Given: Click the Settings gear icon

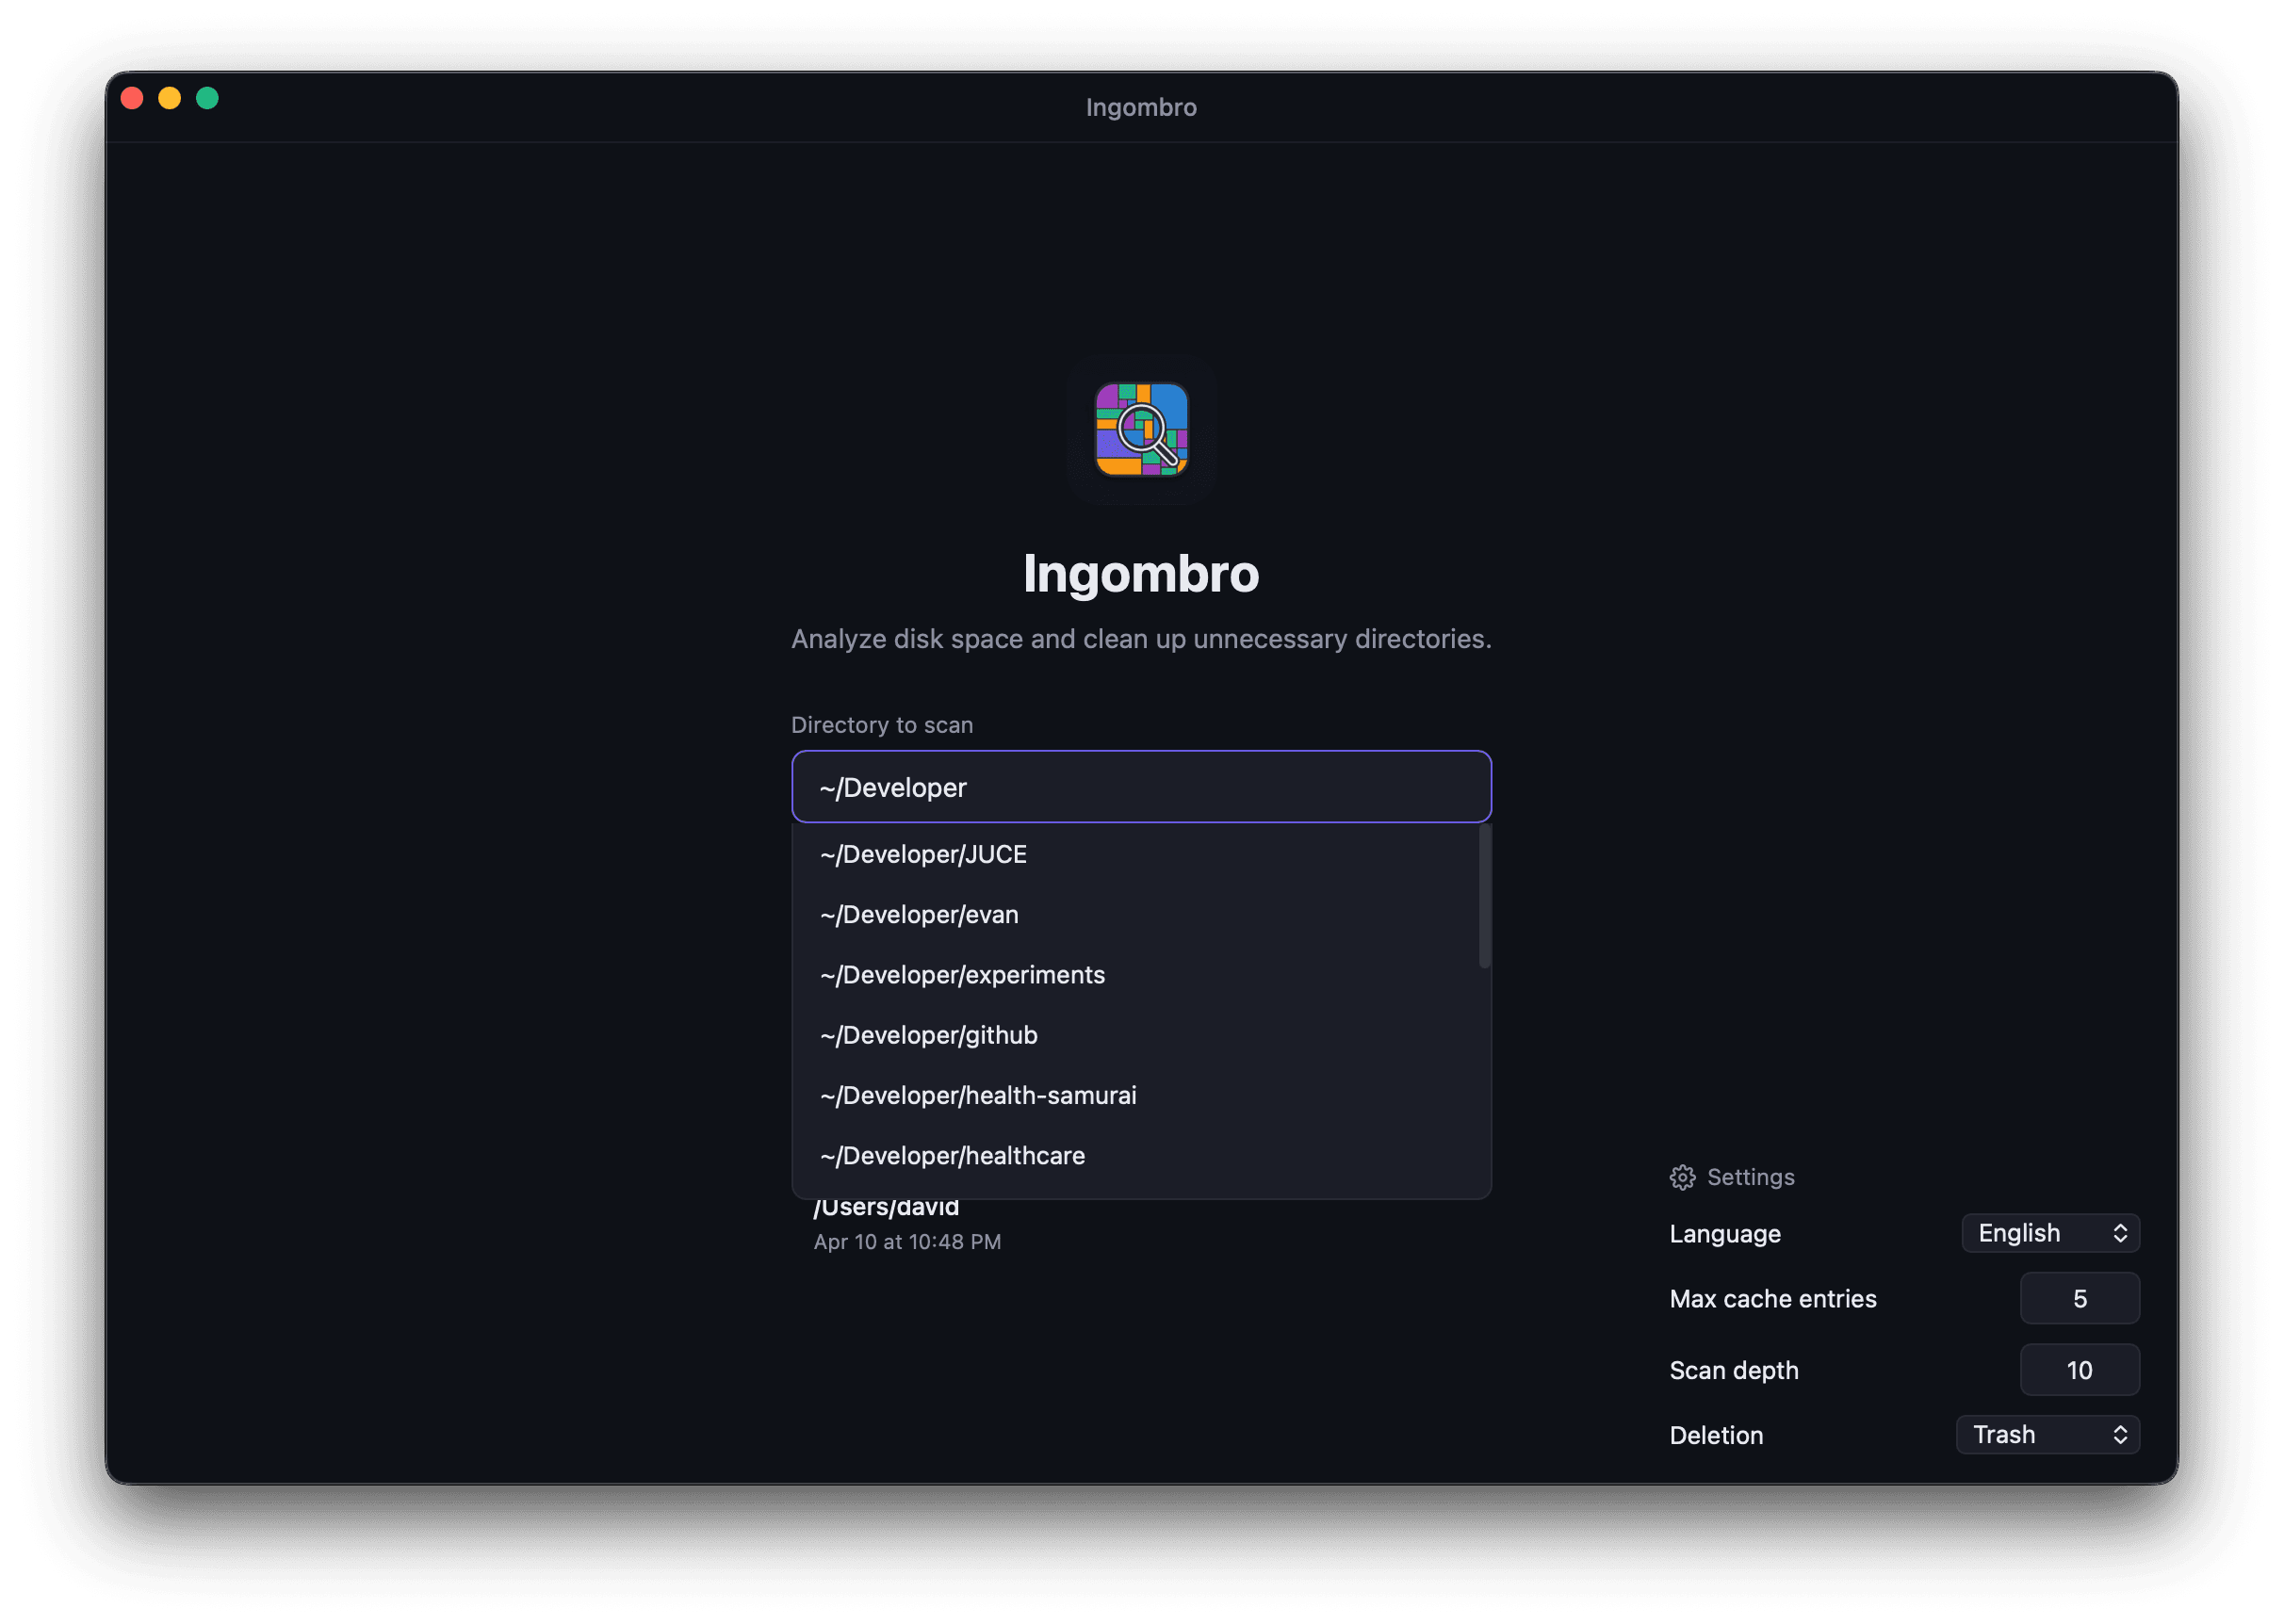Looking at the screenshot, I should click(1682, 1177).
